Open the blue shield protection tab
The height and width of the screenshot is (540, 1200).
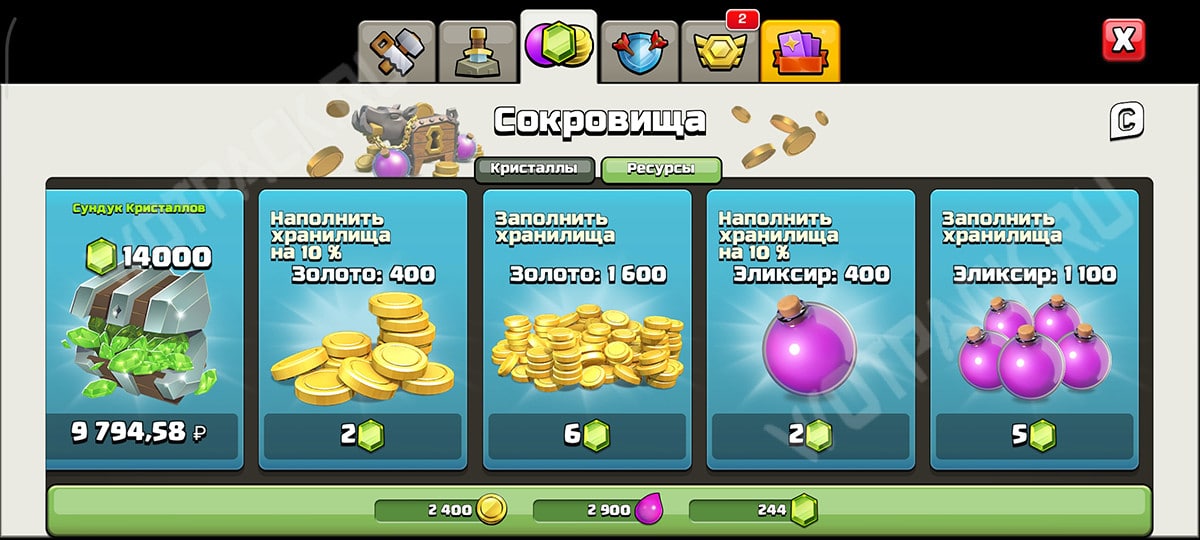click(x=639, y=51)
